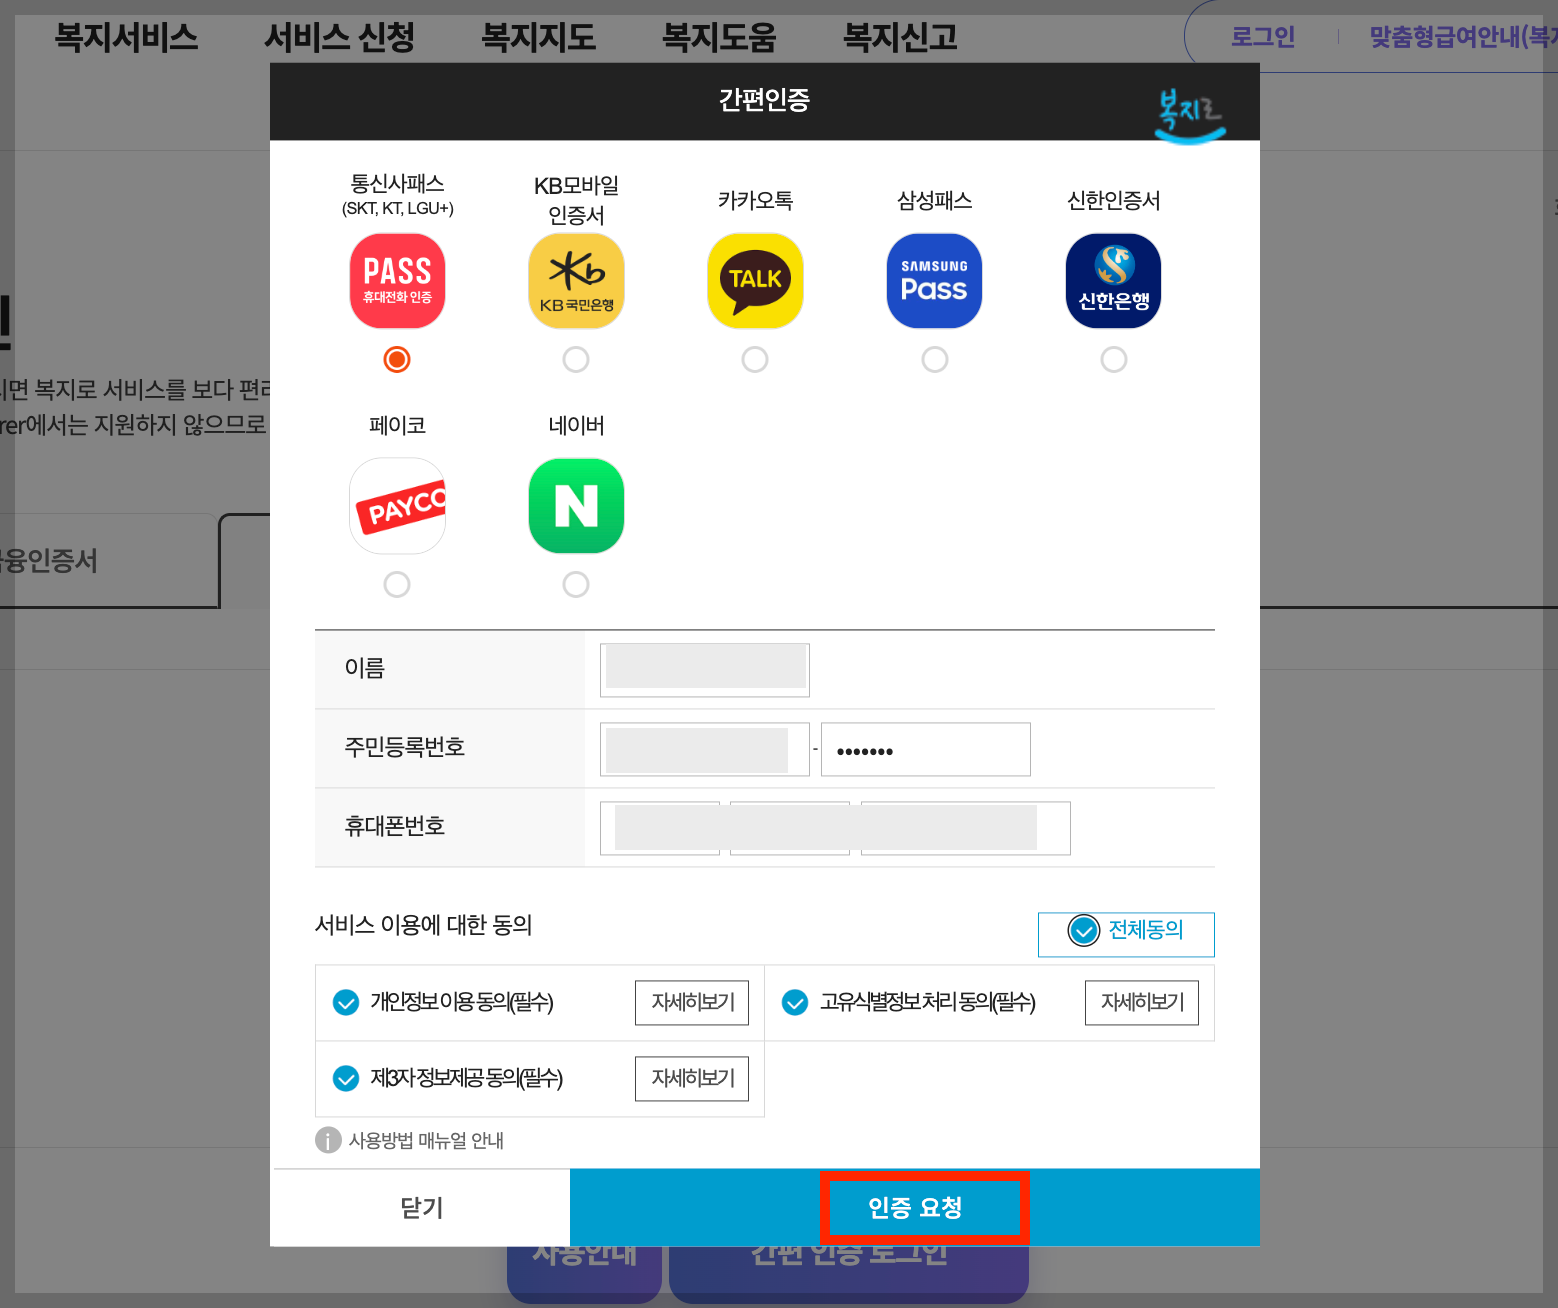
Task: Click the last 휴대폰번호 input box
Action: (966, 828)
